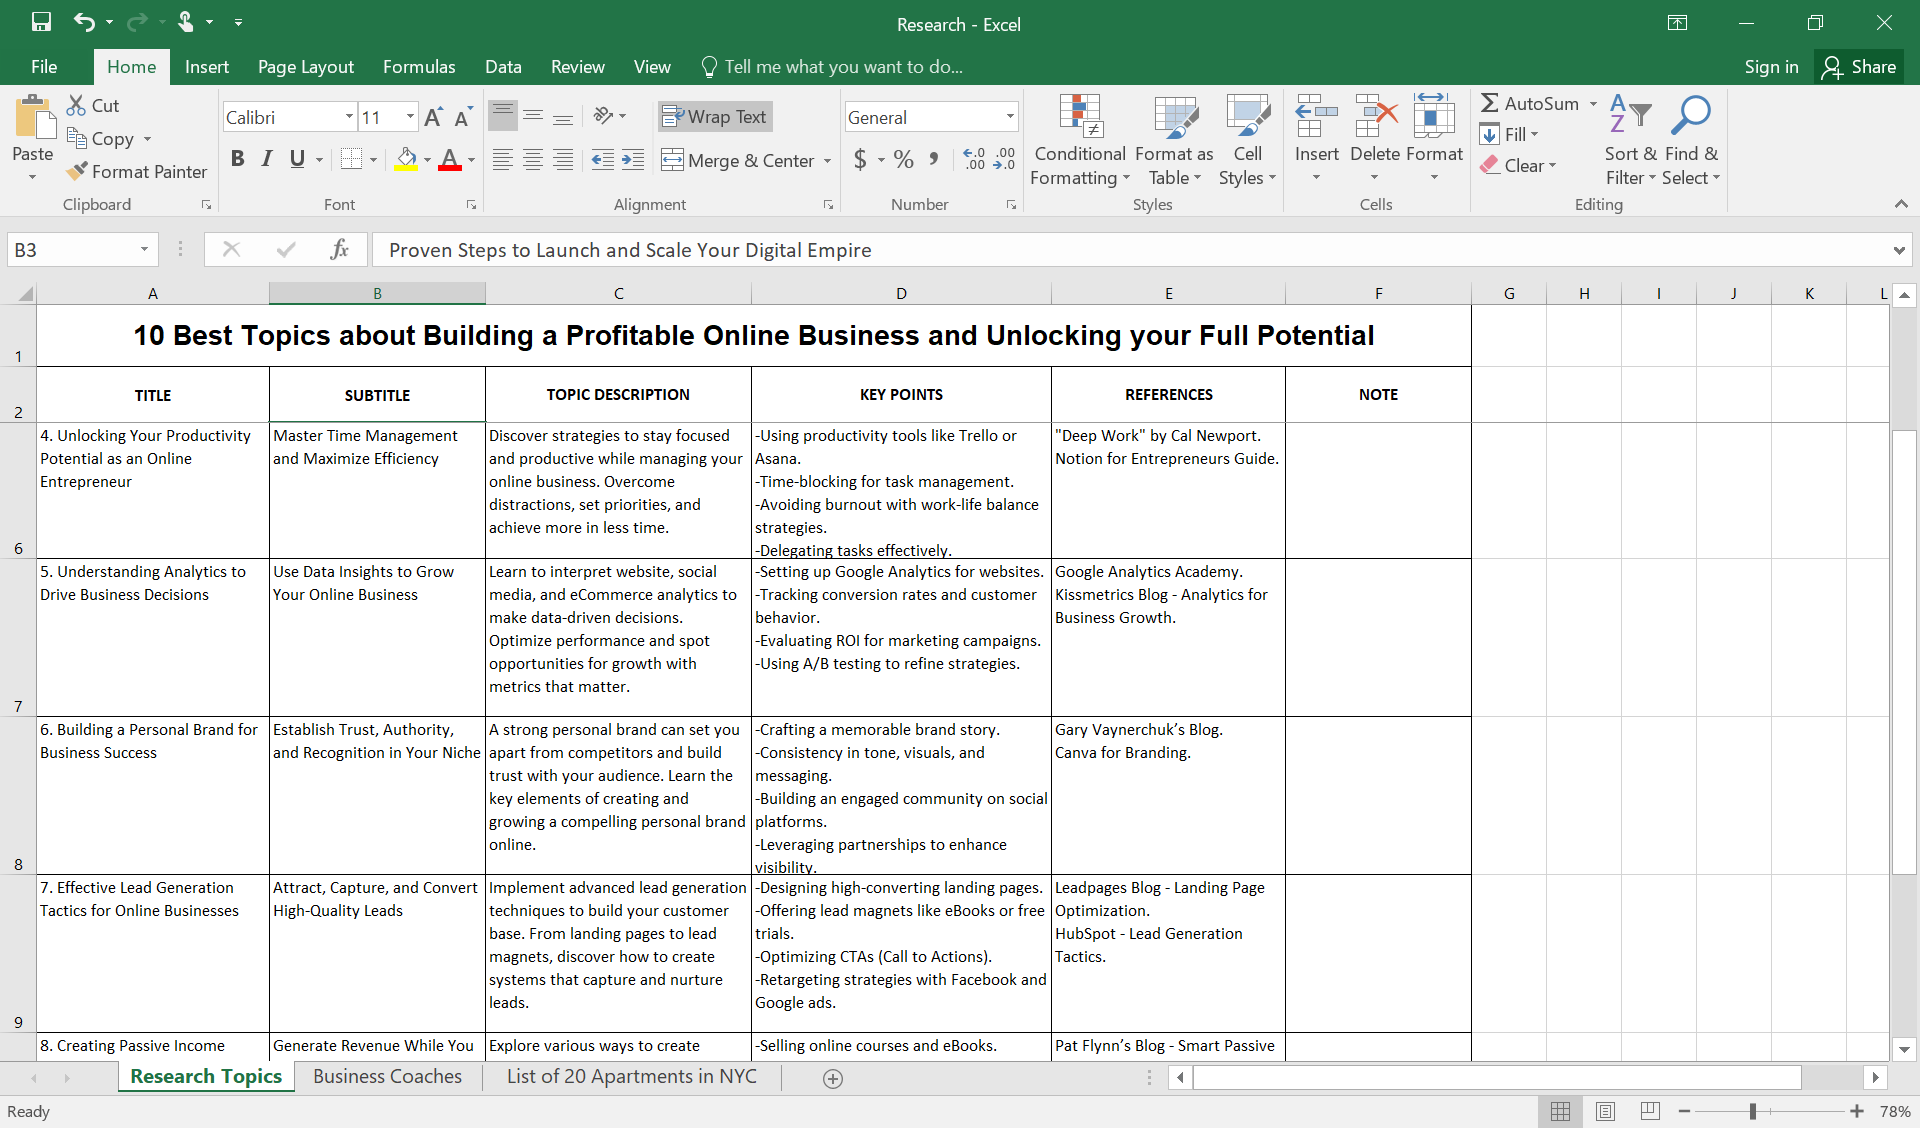Toggle Top Align vertical alignment
The height and width of the screenshot is (1128, 1920).
click(x=503, y=116)
